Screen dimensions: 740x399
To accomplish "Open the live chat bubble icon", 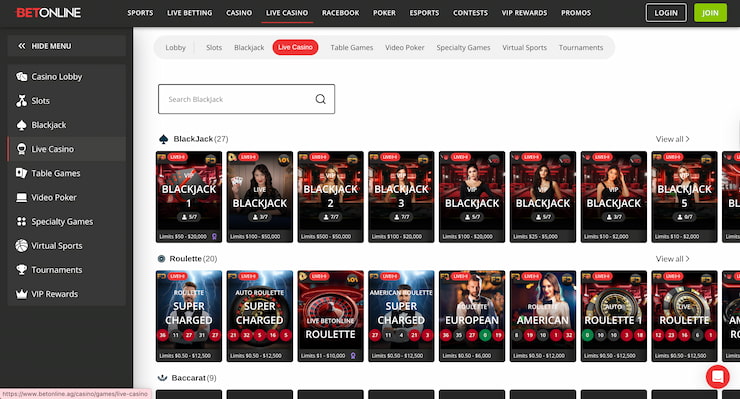I will coord(717,377).
